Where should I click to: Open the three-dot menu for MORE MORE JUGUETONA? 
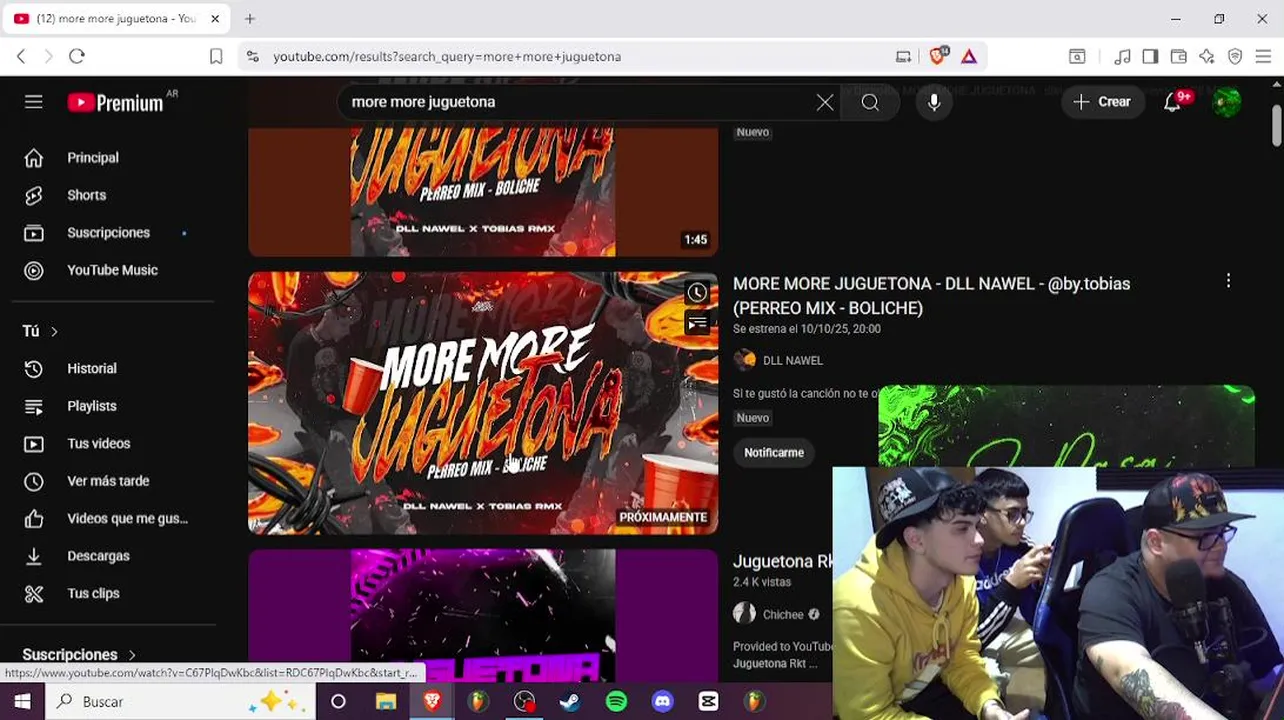(1228, 283)
